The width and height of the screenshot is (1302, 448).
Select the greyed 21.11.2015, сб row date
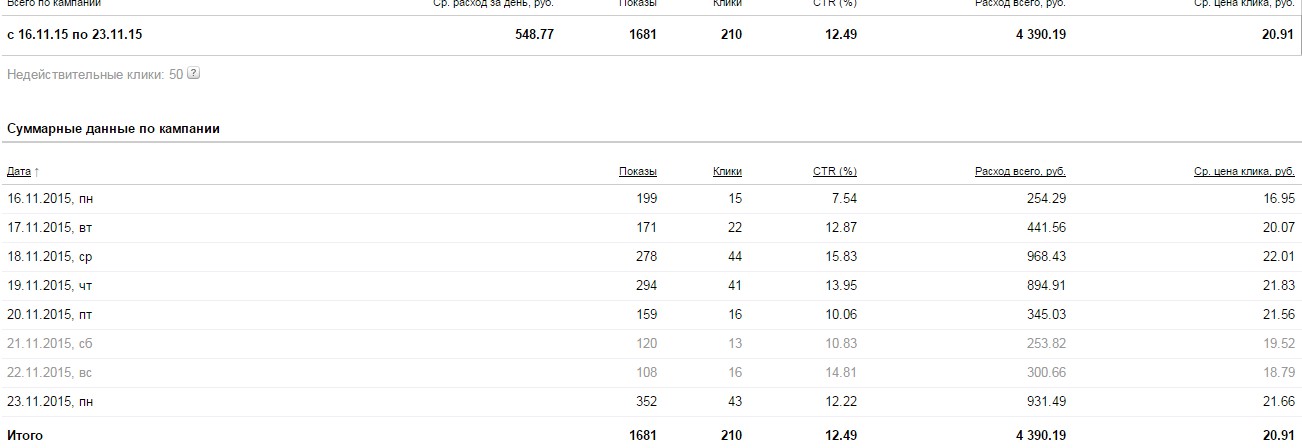(50, 344)
